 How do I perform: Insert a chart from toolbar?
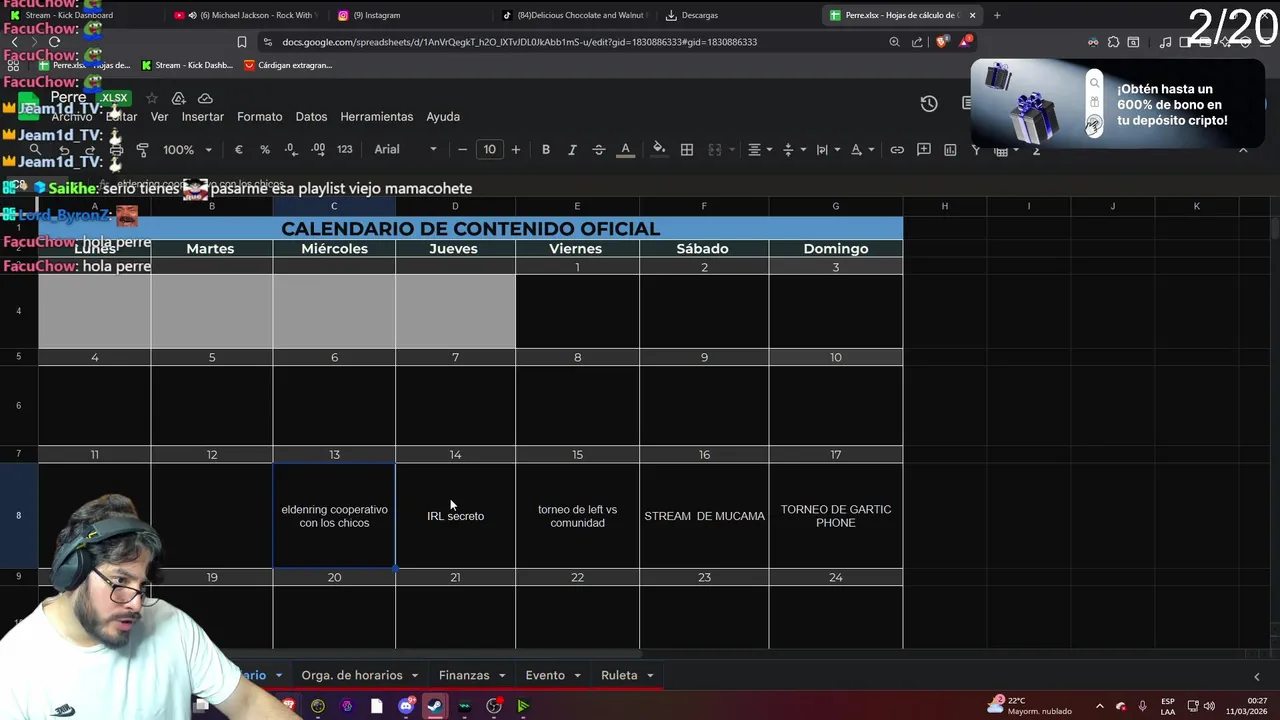(x=950, y=149)
